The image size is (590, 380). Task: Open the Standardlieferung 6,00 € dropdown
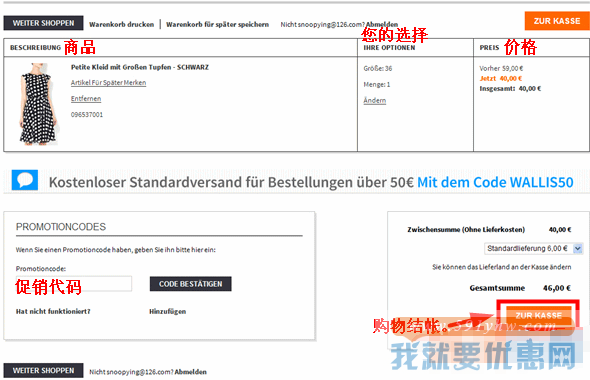533,249
